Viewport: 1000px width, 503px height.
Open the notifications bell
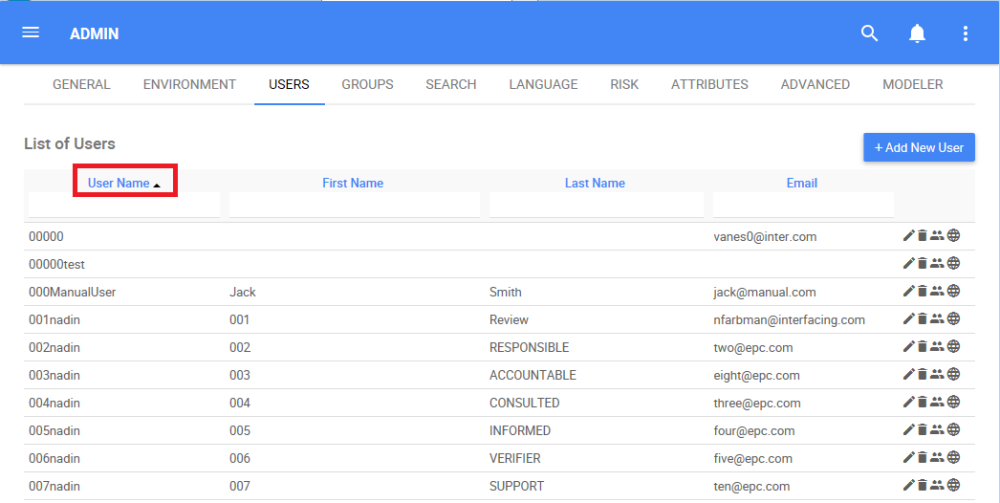click(917, 34)
